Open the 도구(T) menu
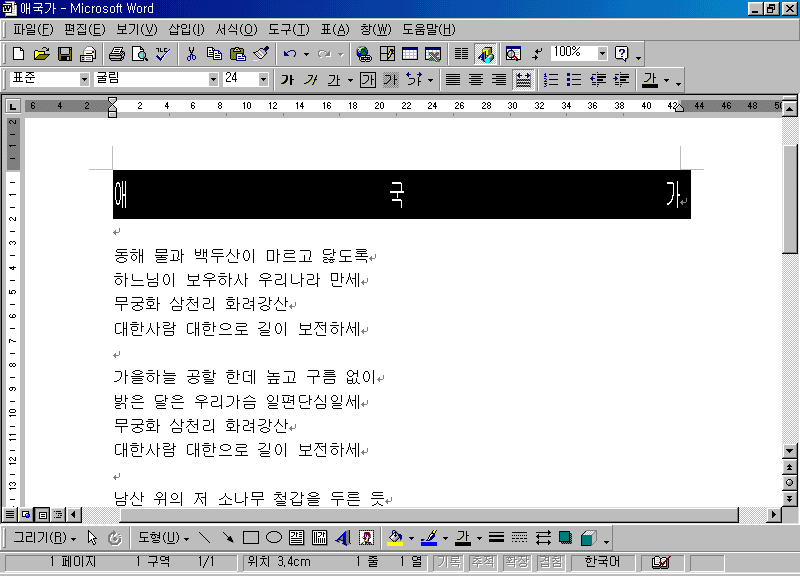Screen dimensions: 800x576 click(289, 30)
